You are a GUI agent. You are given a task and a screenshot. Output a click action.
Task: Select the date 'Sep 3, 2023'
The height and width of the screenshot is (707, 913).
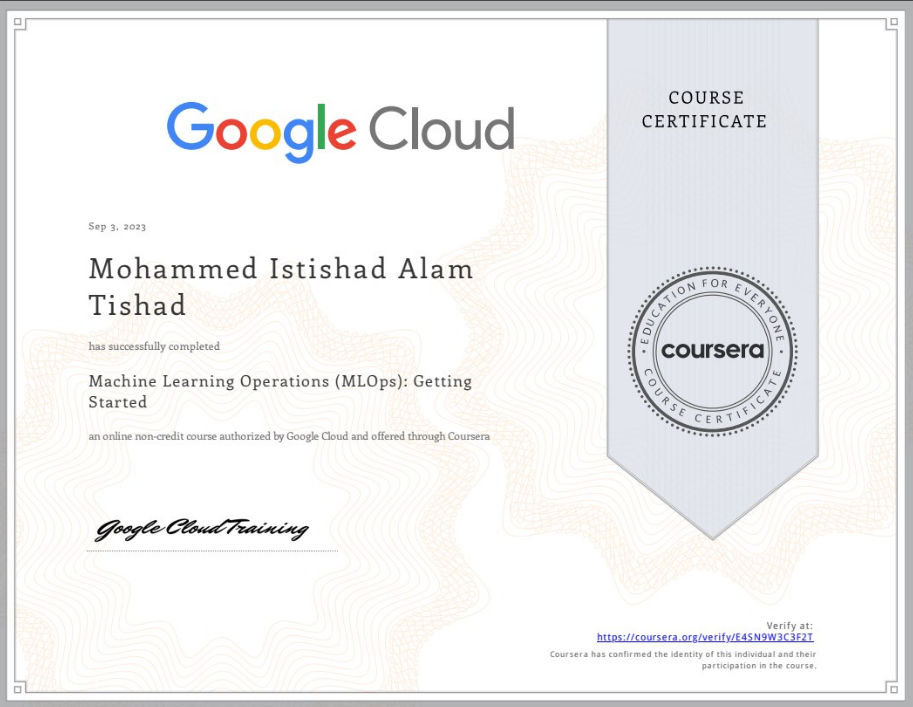click(x=117, y=227)
